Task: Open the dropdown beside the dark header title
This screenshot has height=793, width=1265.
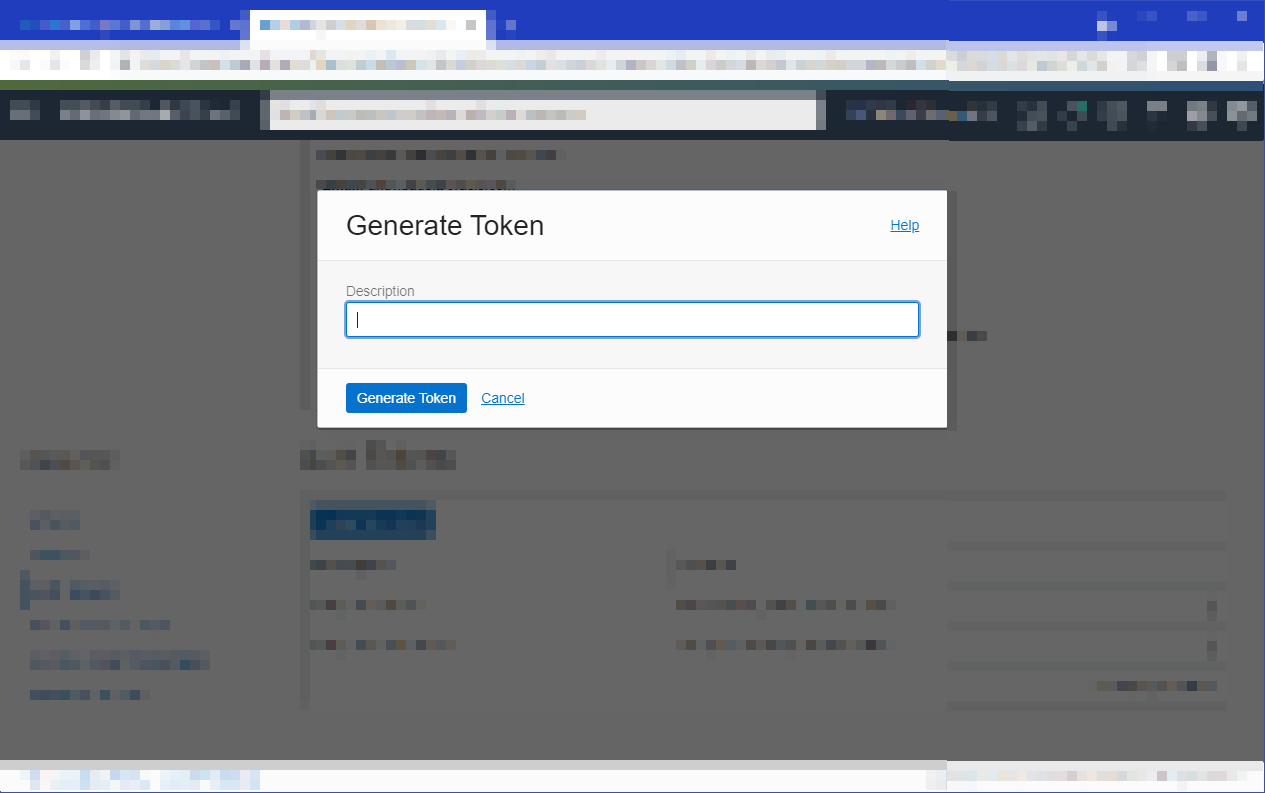Action: [250, 112]
